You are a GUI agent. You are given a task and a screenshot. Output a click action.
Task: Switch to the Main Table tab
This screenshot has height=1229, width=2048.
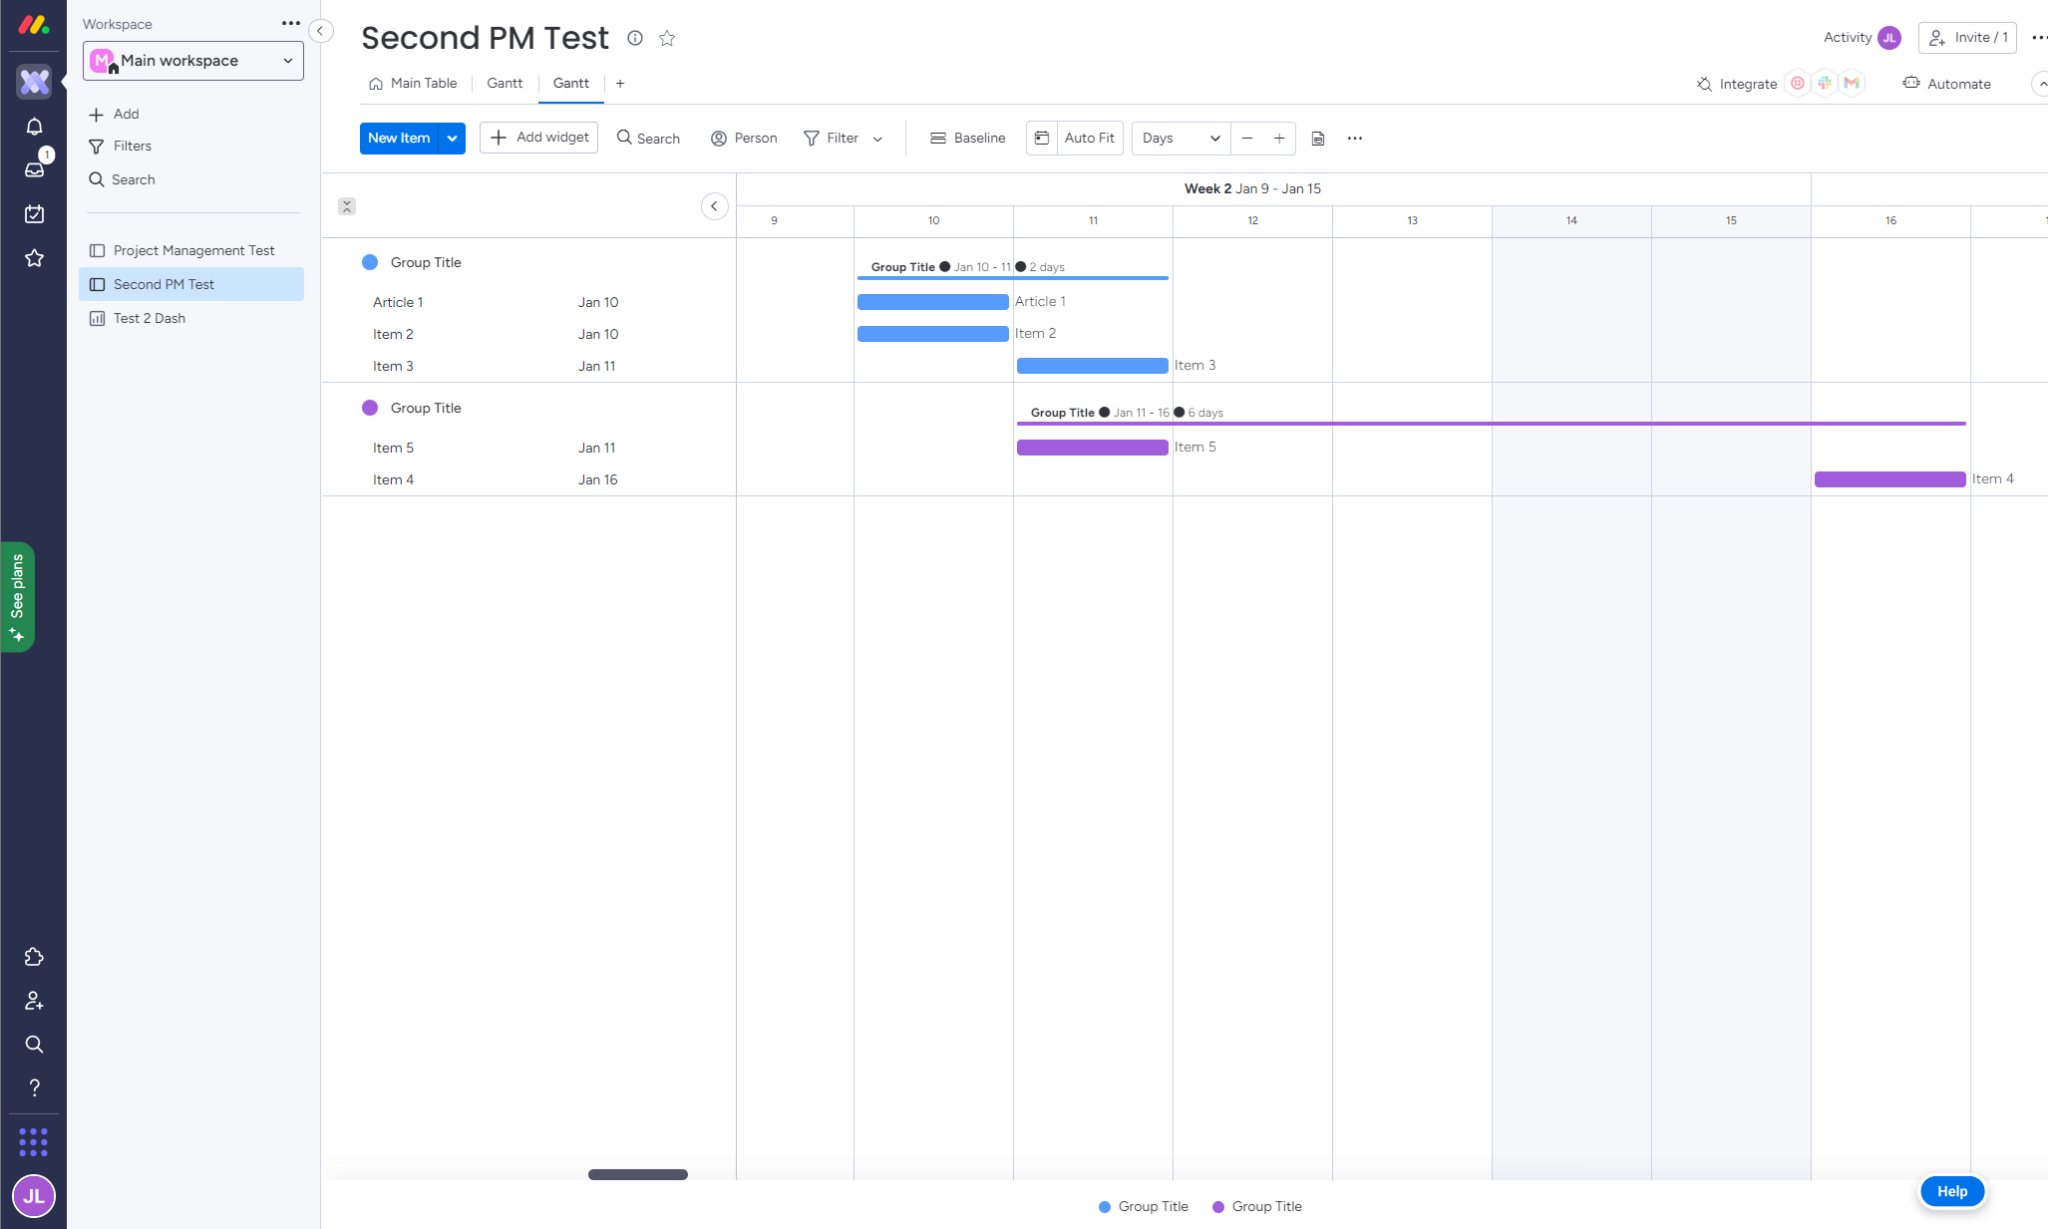coord(423,83)
